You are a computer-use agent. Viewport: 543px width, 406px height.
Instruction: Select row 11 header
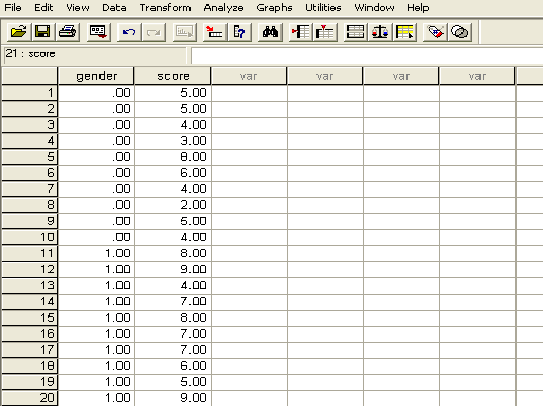tap(30, 253)
